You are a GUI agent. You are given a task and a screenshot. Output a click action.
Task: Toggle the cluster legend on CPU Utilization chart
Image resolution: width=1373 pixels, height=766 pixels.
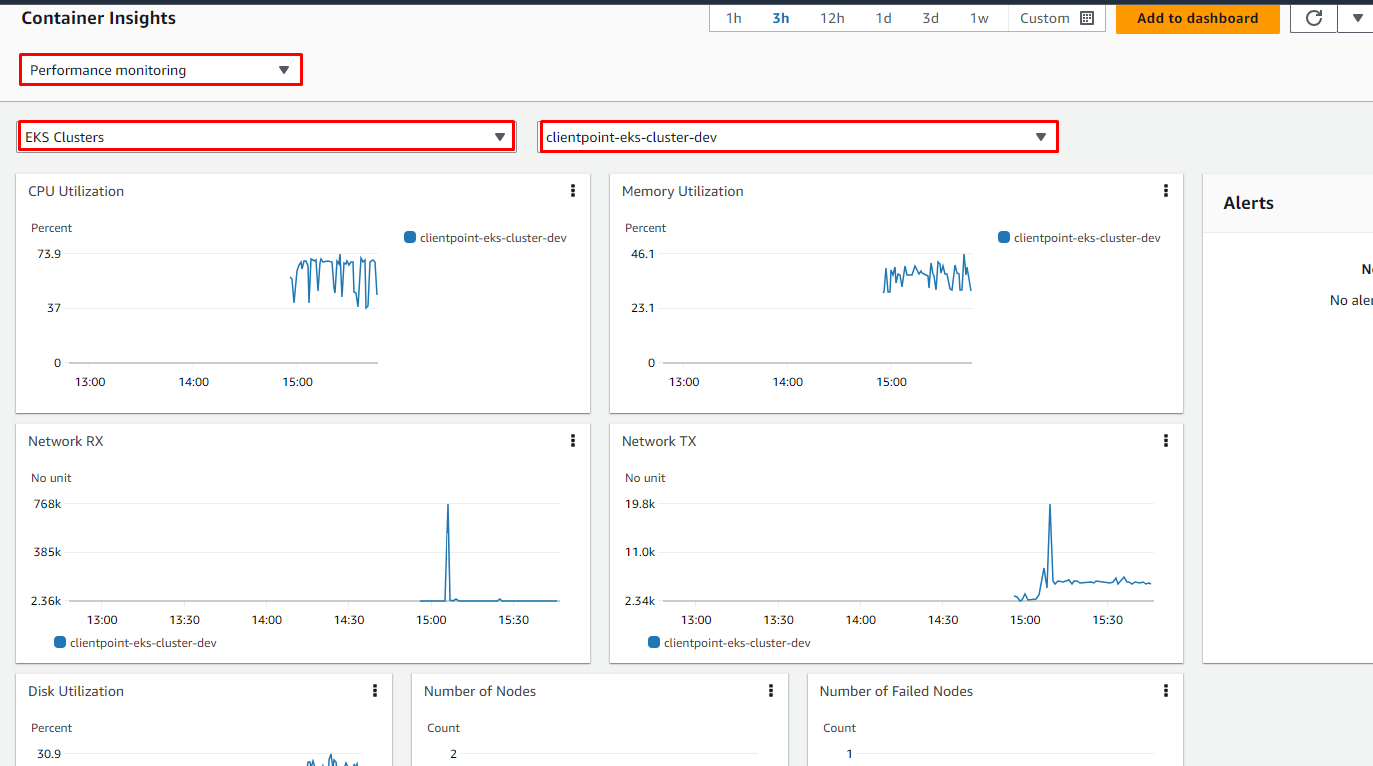point(485,237)
